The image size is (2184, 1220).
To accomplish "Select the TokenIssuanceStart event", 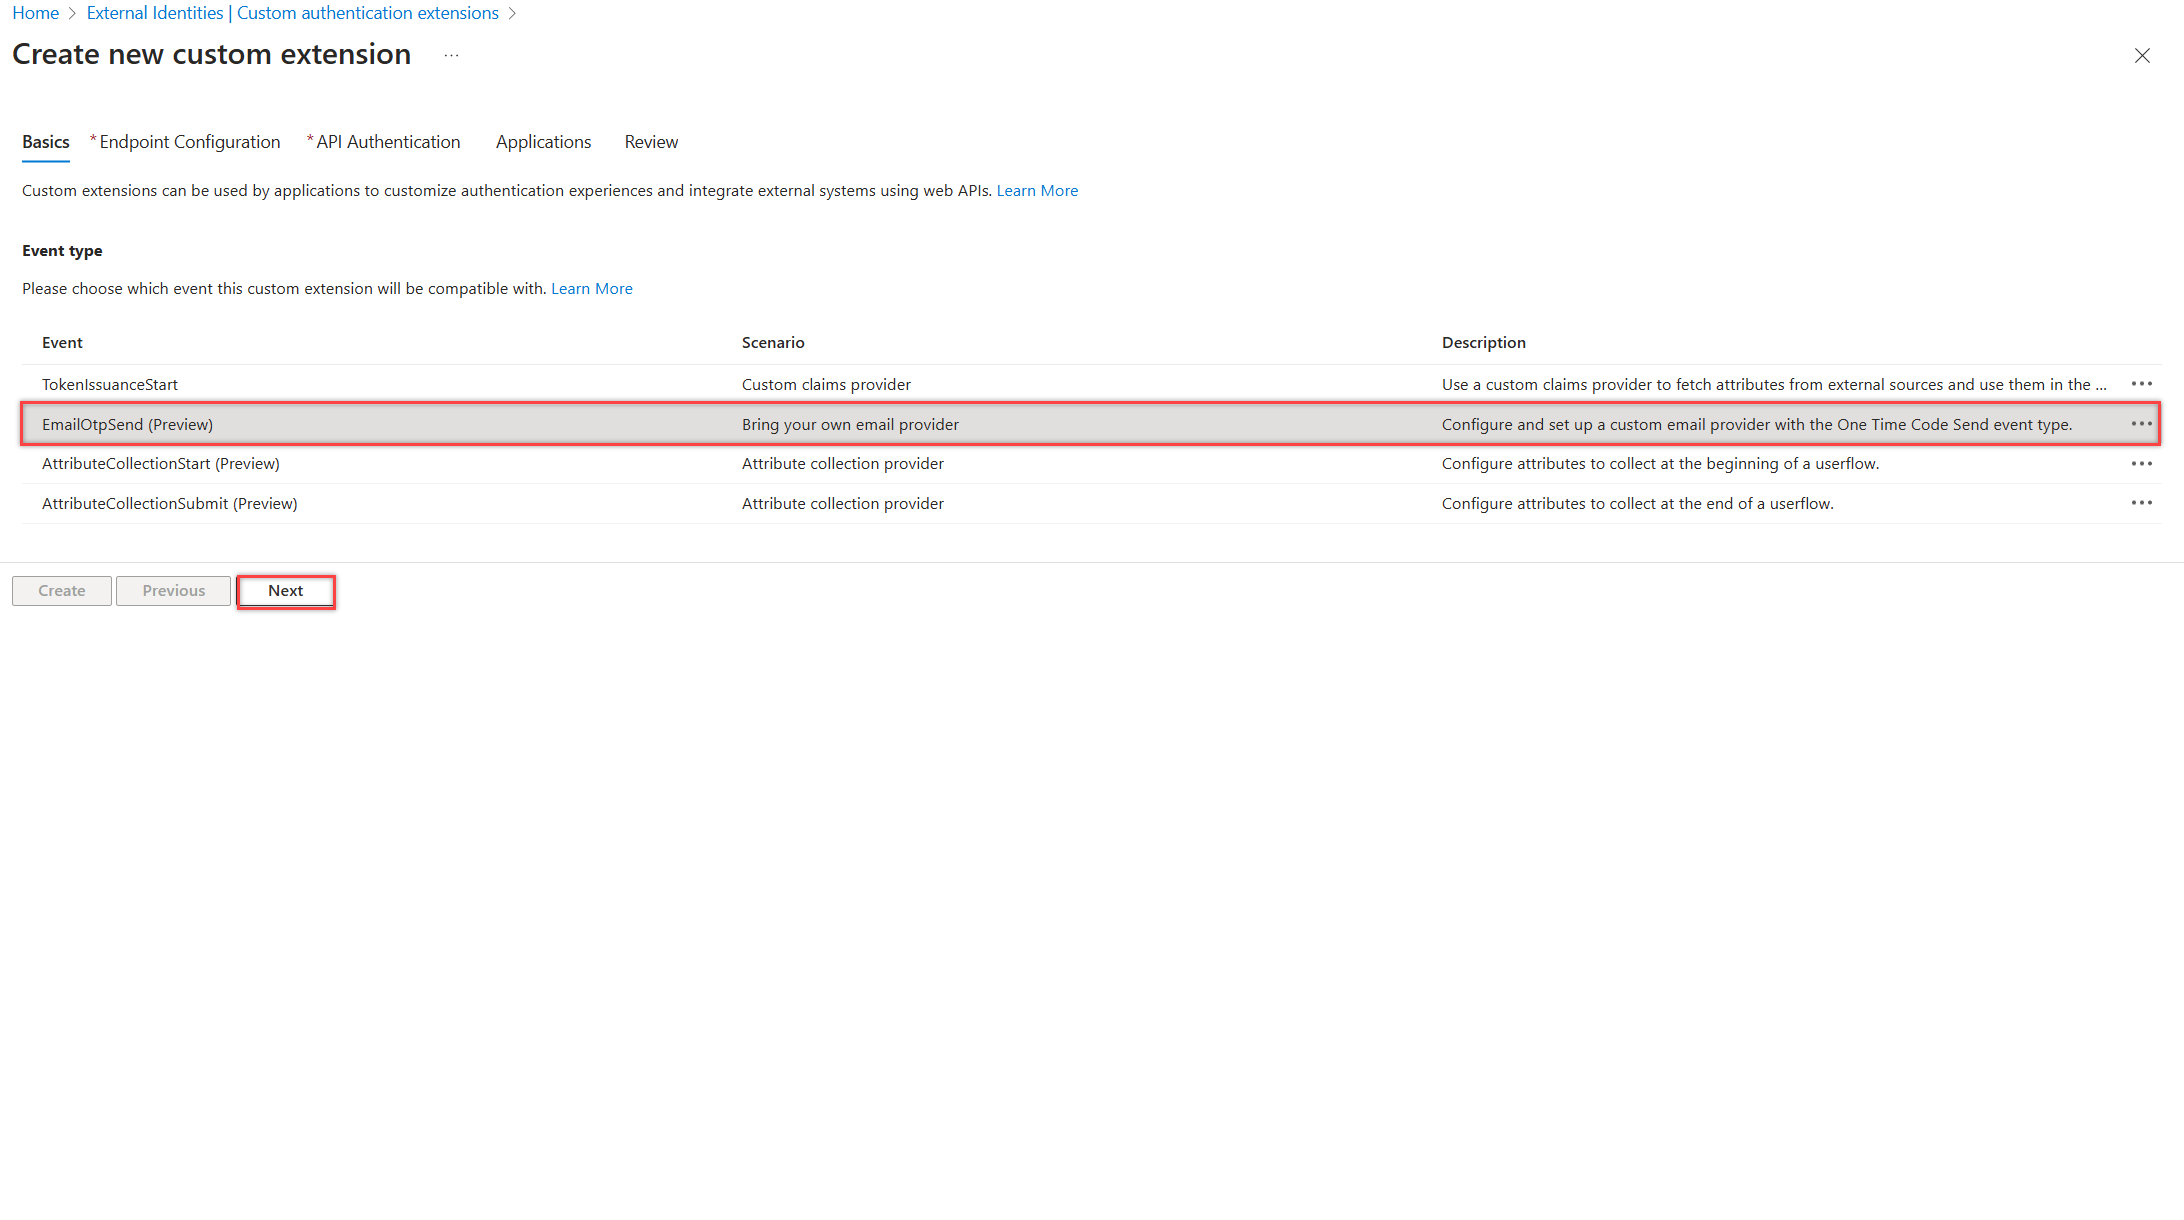I will point(110,384).
